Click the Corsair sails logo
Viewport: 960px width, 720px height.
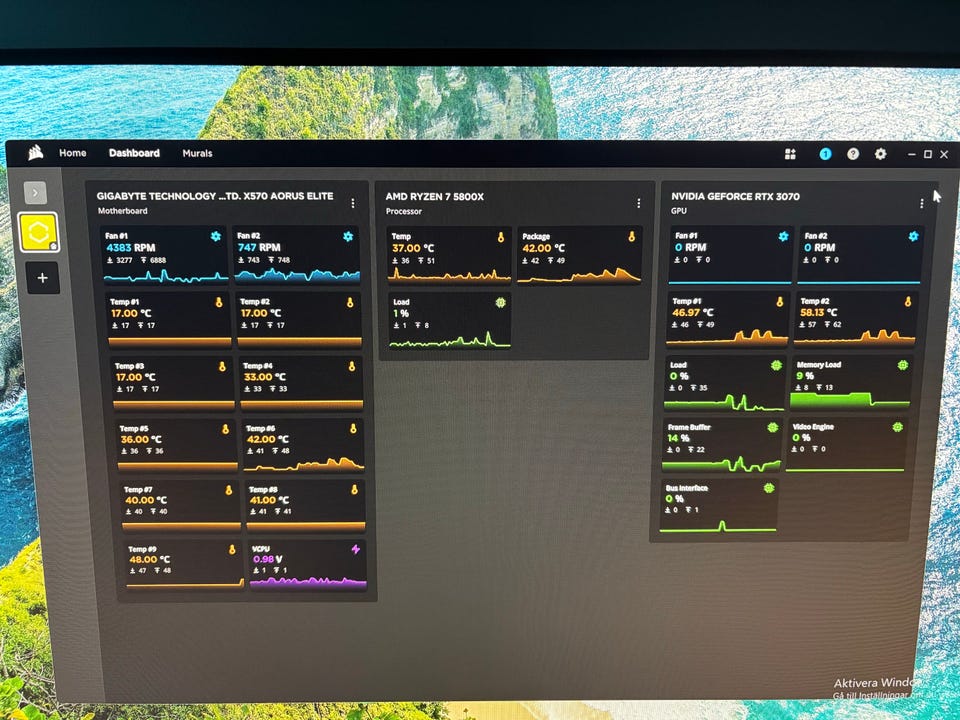click(x=36, y=153)
